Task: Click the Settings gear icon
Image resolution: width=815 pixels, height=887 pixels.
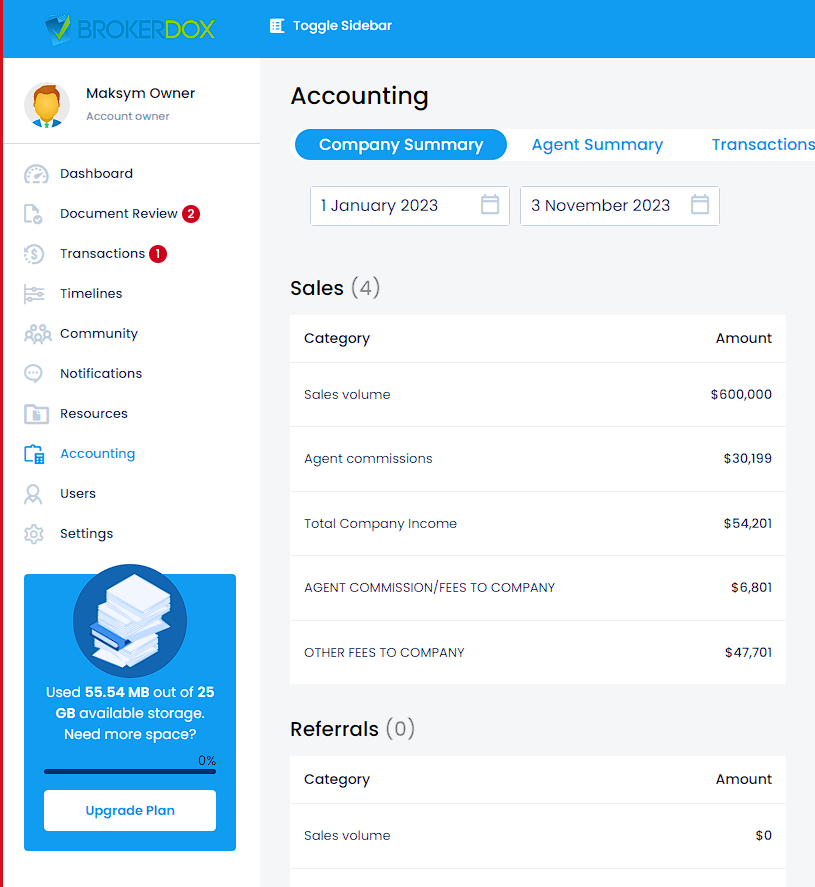Action: coord(34,534)
